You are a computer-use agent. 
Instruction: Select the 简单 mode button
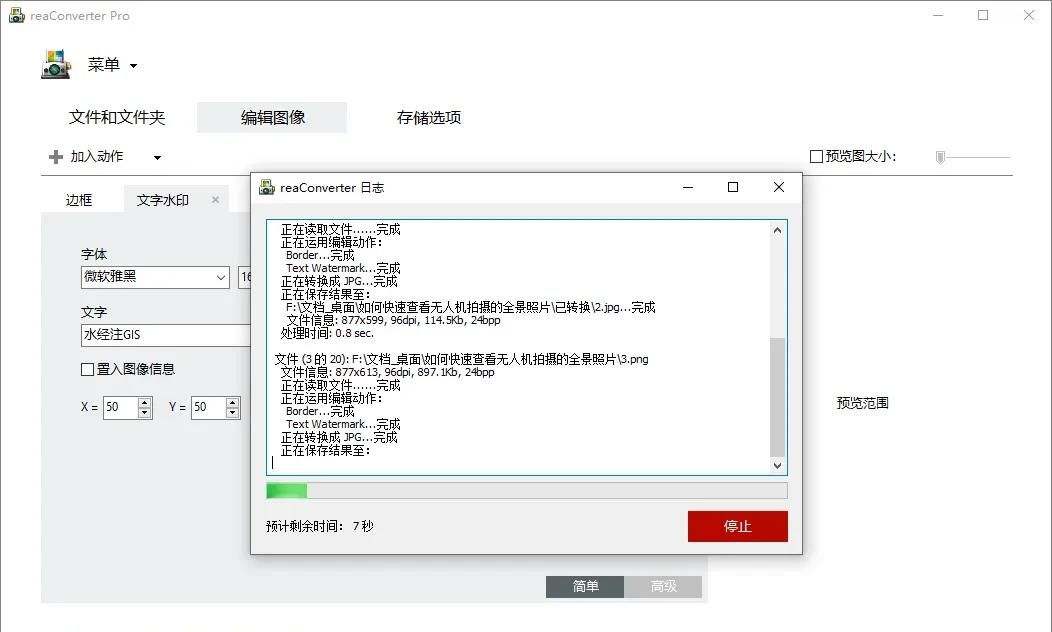pyautogui.click(x=584, y=587)
